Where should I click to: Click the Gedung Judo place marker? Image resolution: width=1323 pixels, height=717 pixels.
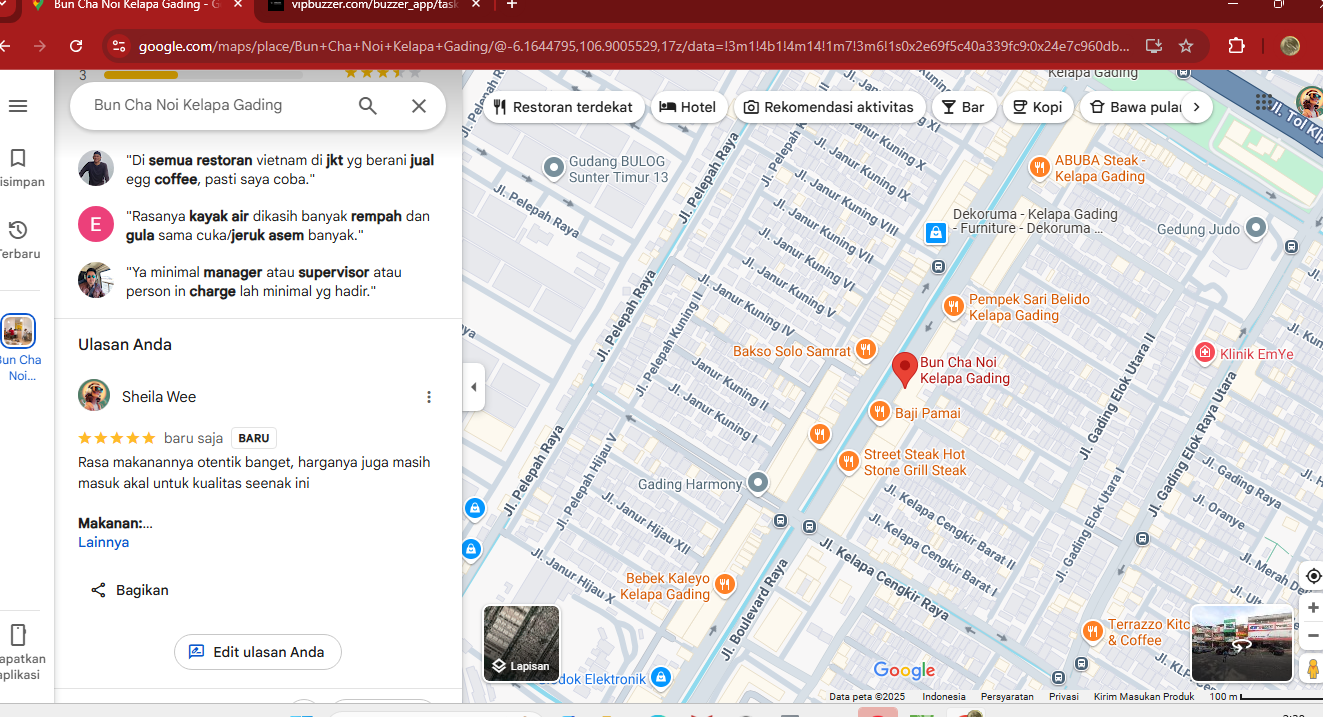point(1258,228)
